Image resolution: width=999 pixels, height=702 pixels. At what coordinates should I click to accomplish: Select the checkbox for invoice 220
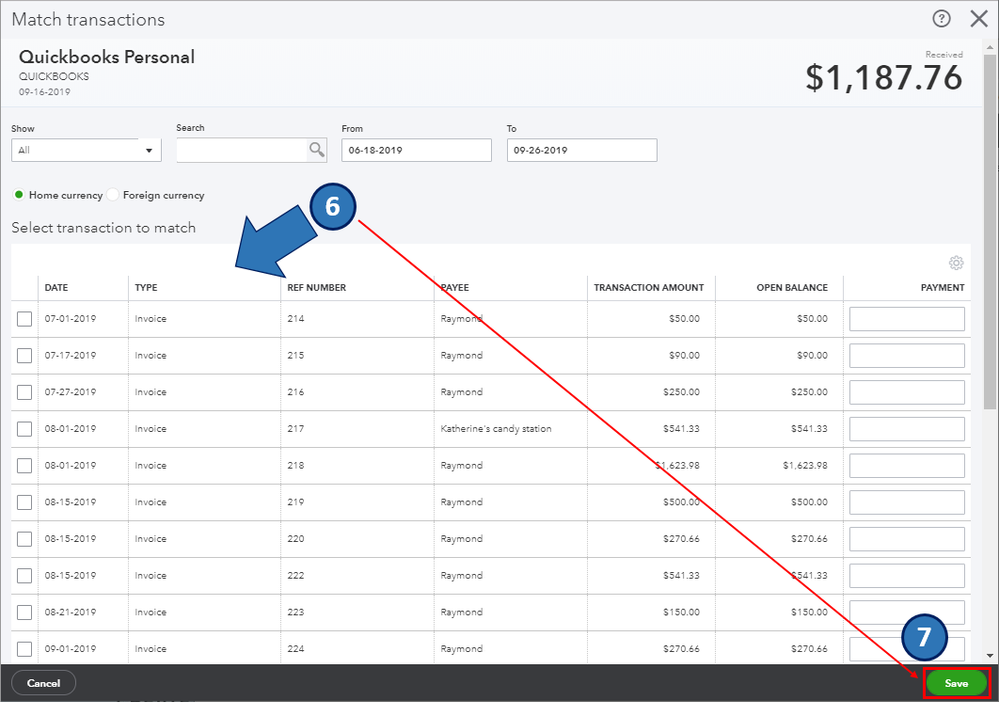(24, 539)
